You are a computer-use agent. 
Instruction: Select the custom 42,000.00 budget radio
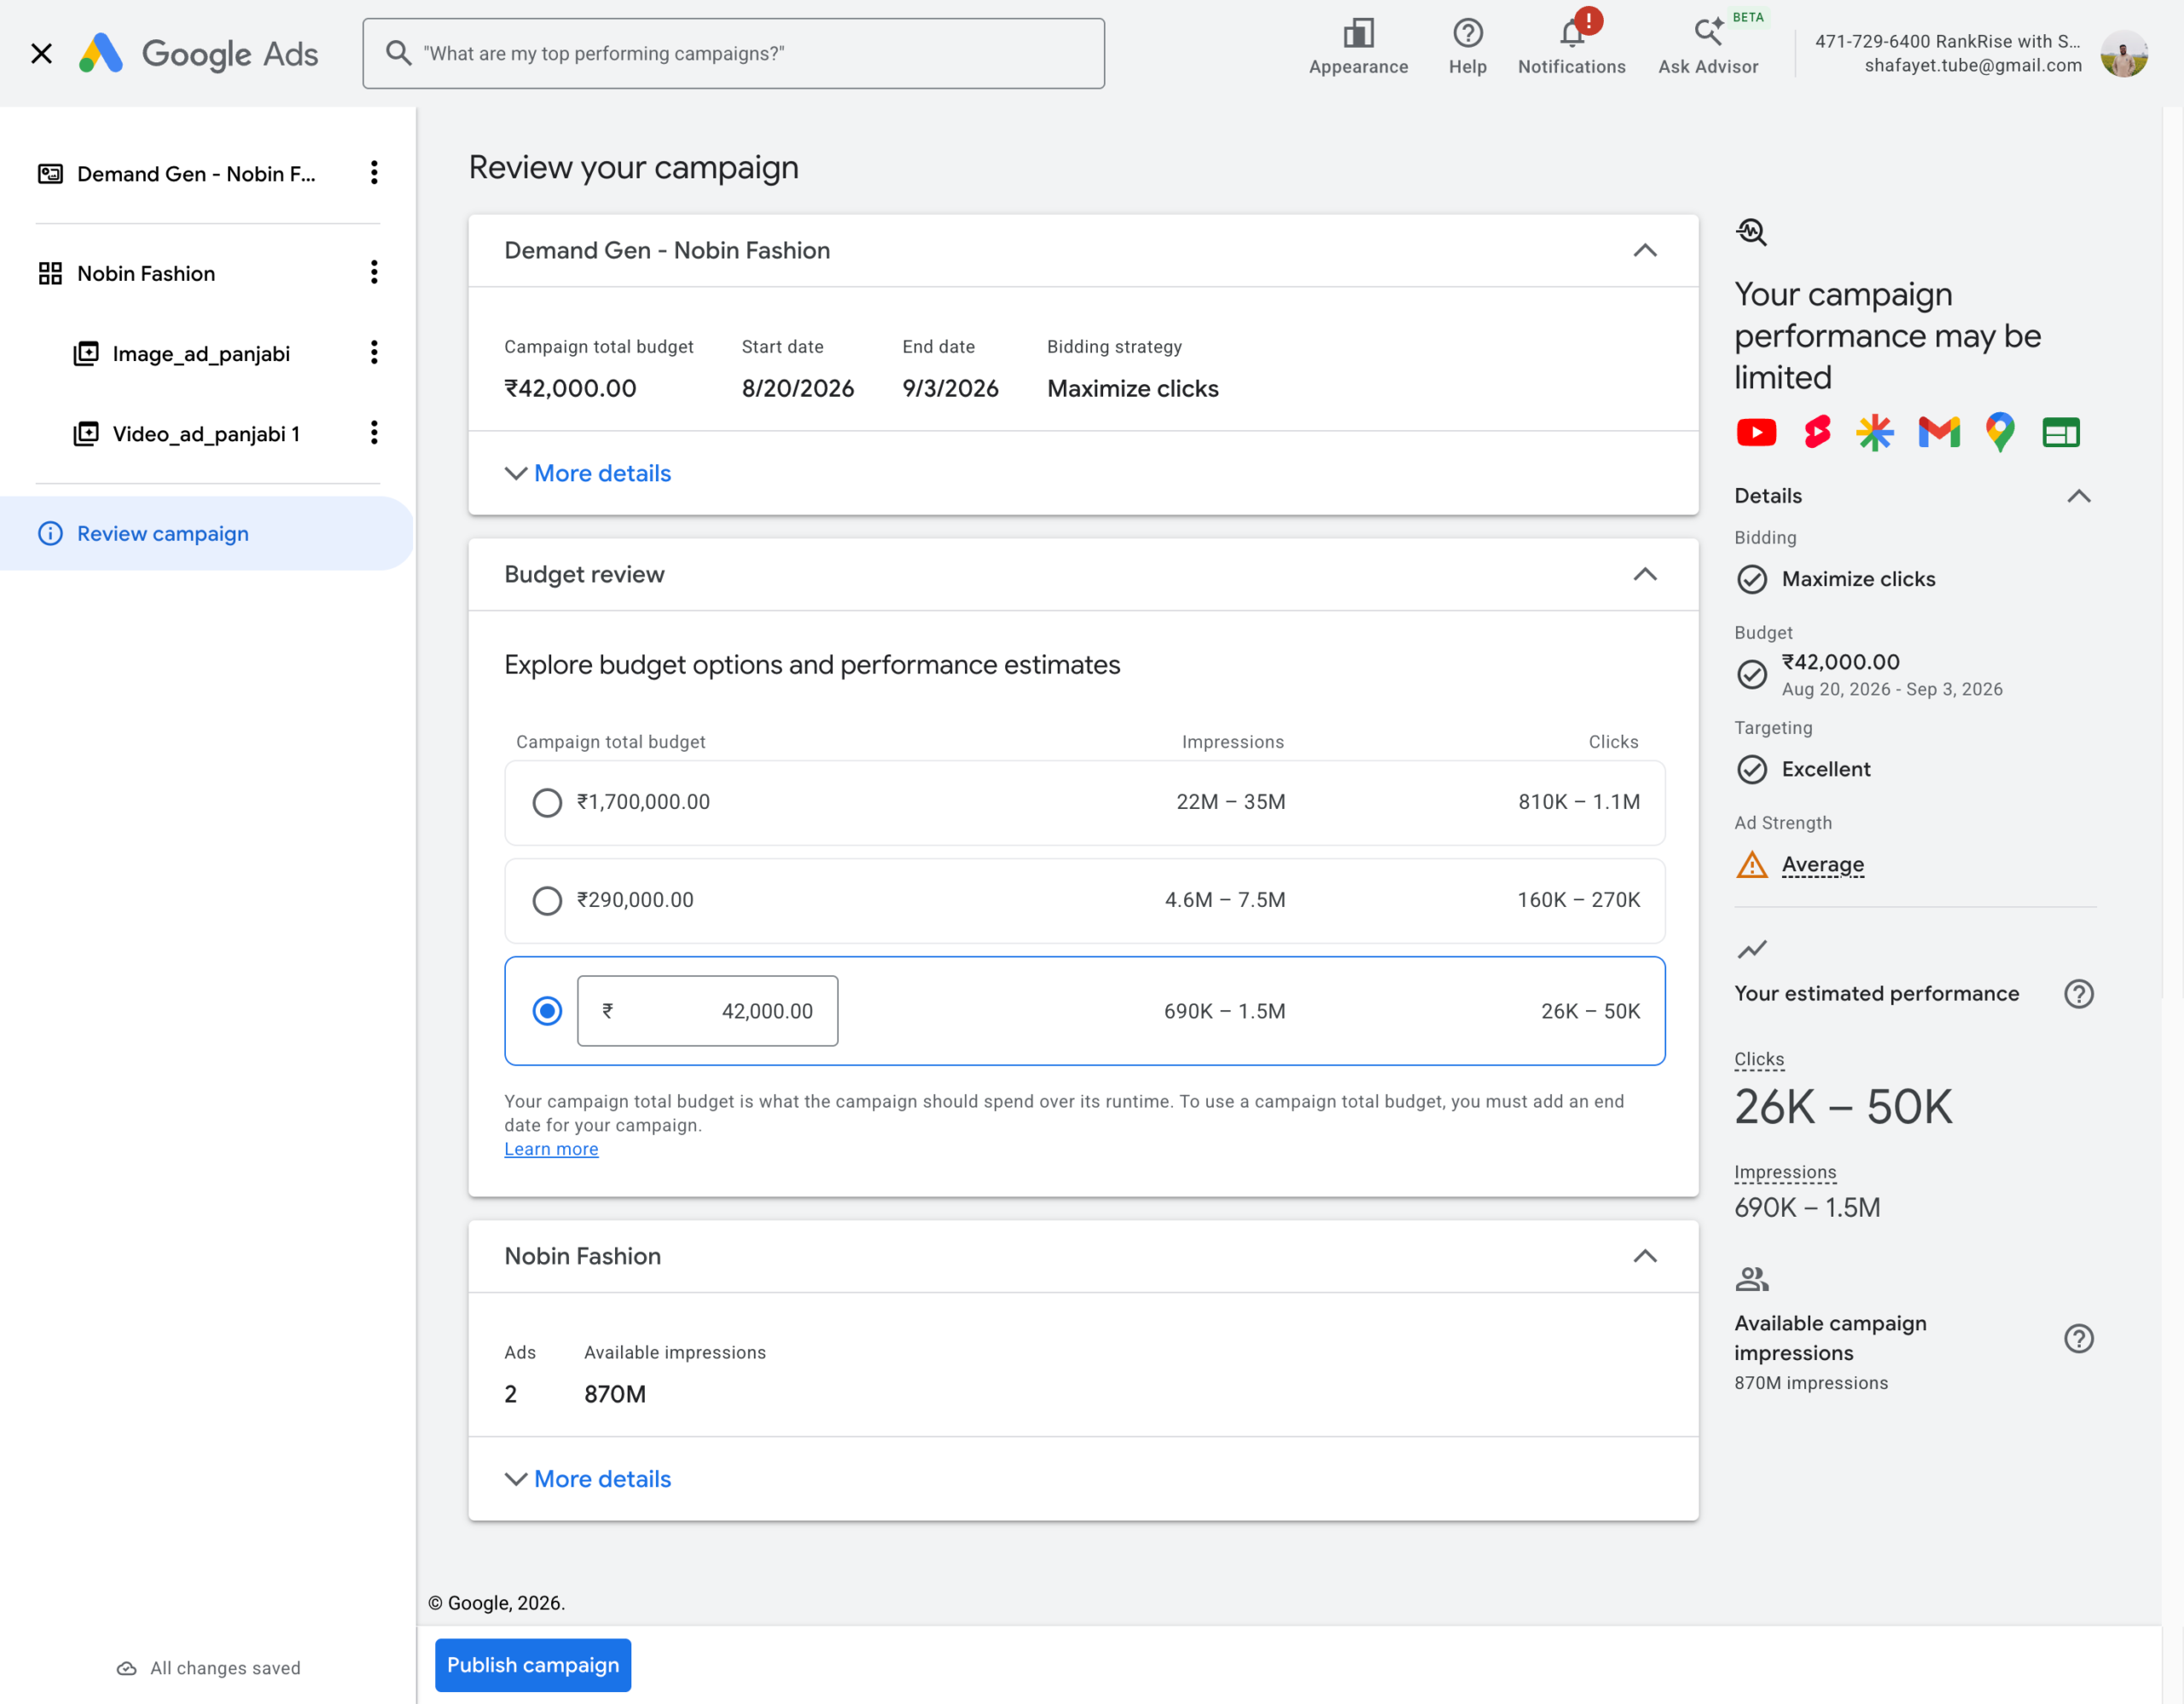(547, 1012)
